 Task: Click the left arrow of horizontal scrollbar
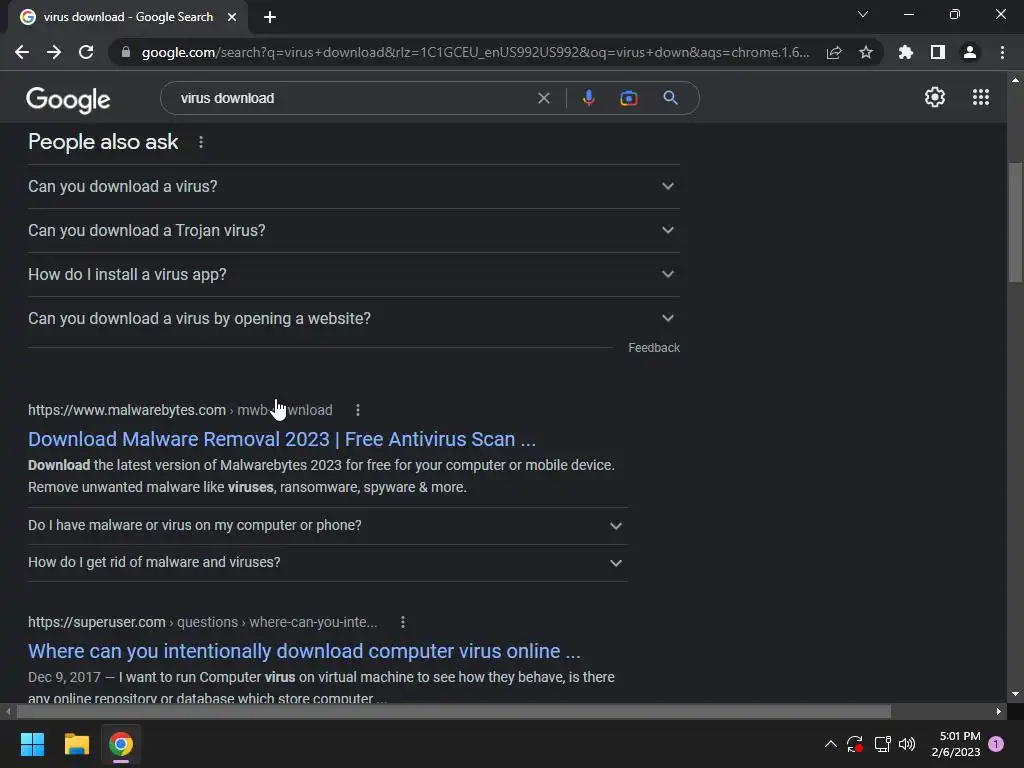[x=8, y=711]
